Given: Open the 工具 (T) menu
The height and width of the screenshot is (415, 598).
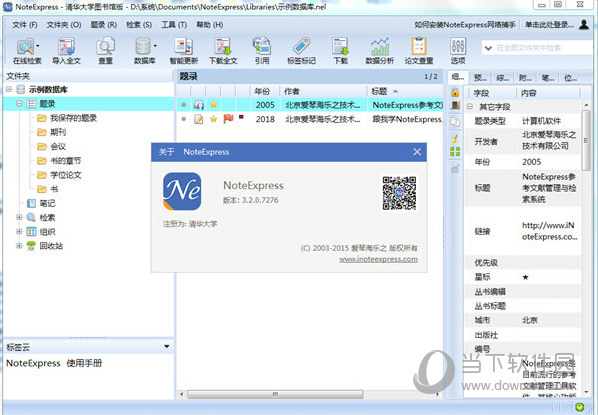Looking at the screenshot, I should tap(174, 25).
